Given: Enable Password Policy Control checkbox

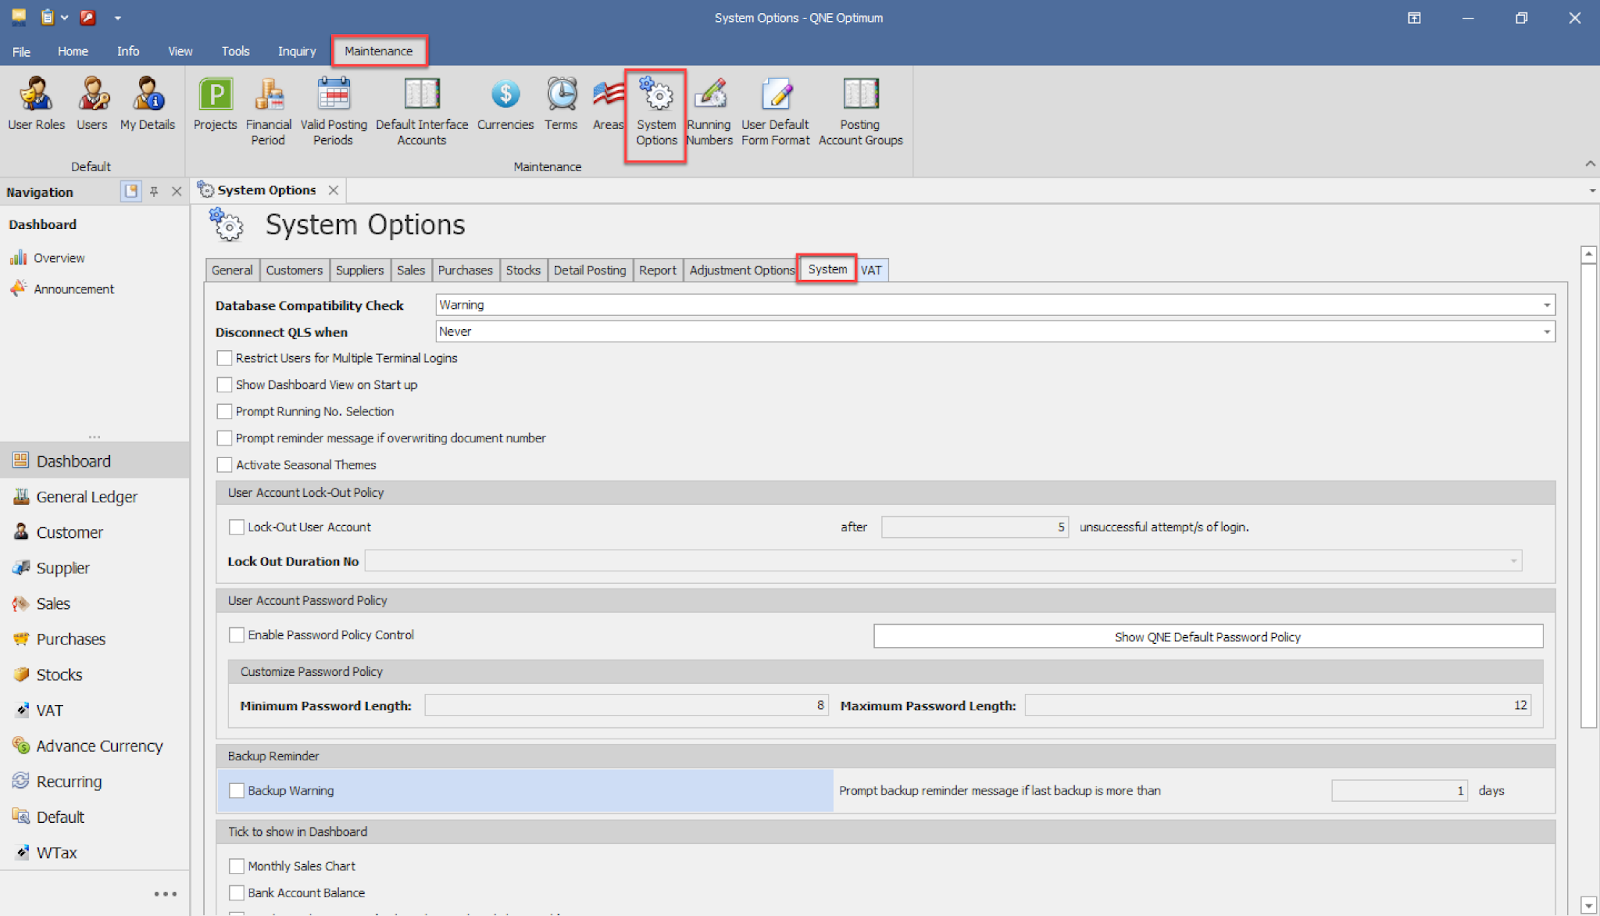Looking at the screenshot, I should point(237,635).
